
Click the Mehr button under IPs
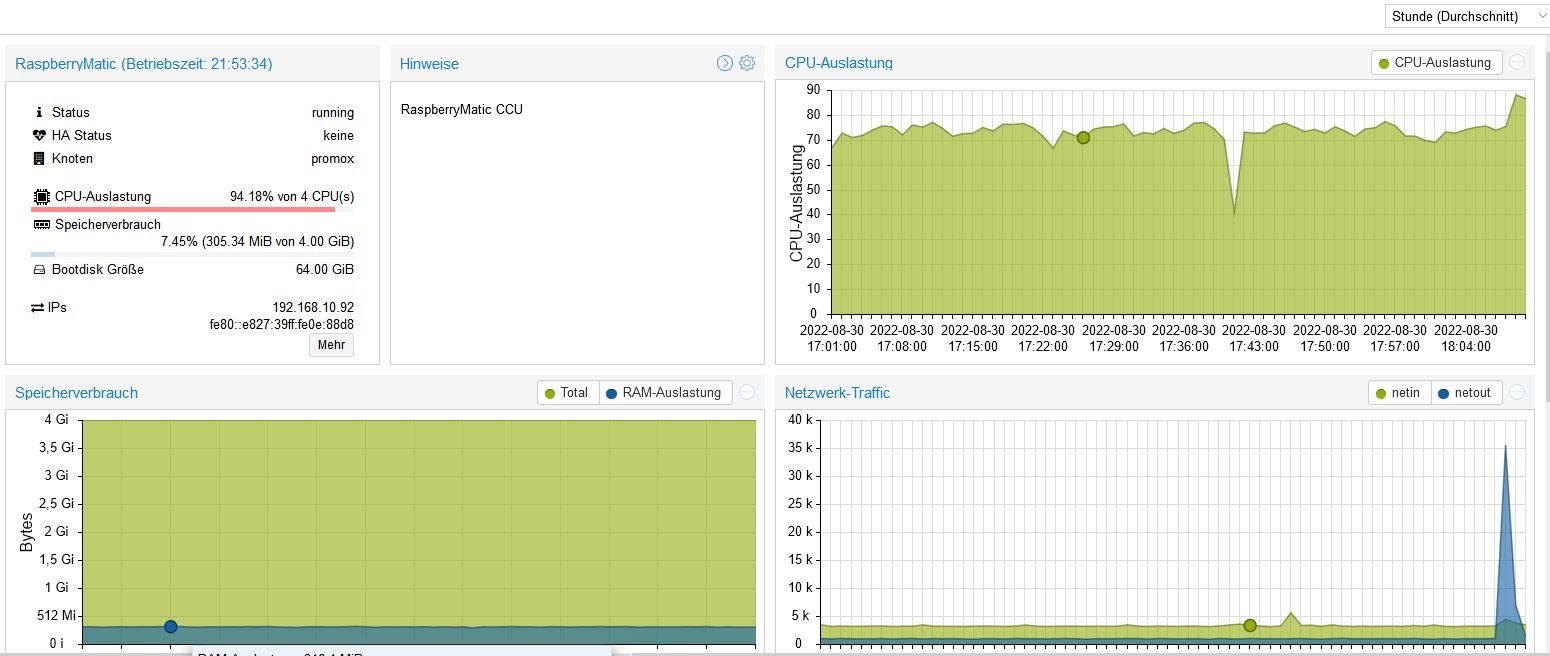pos(331,345)
